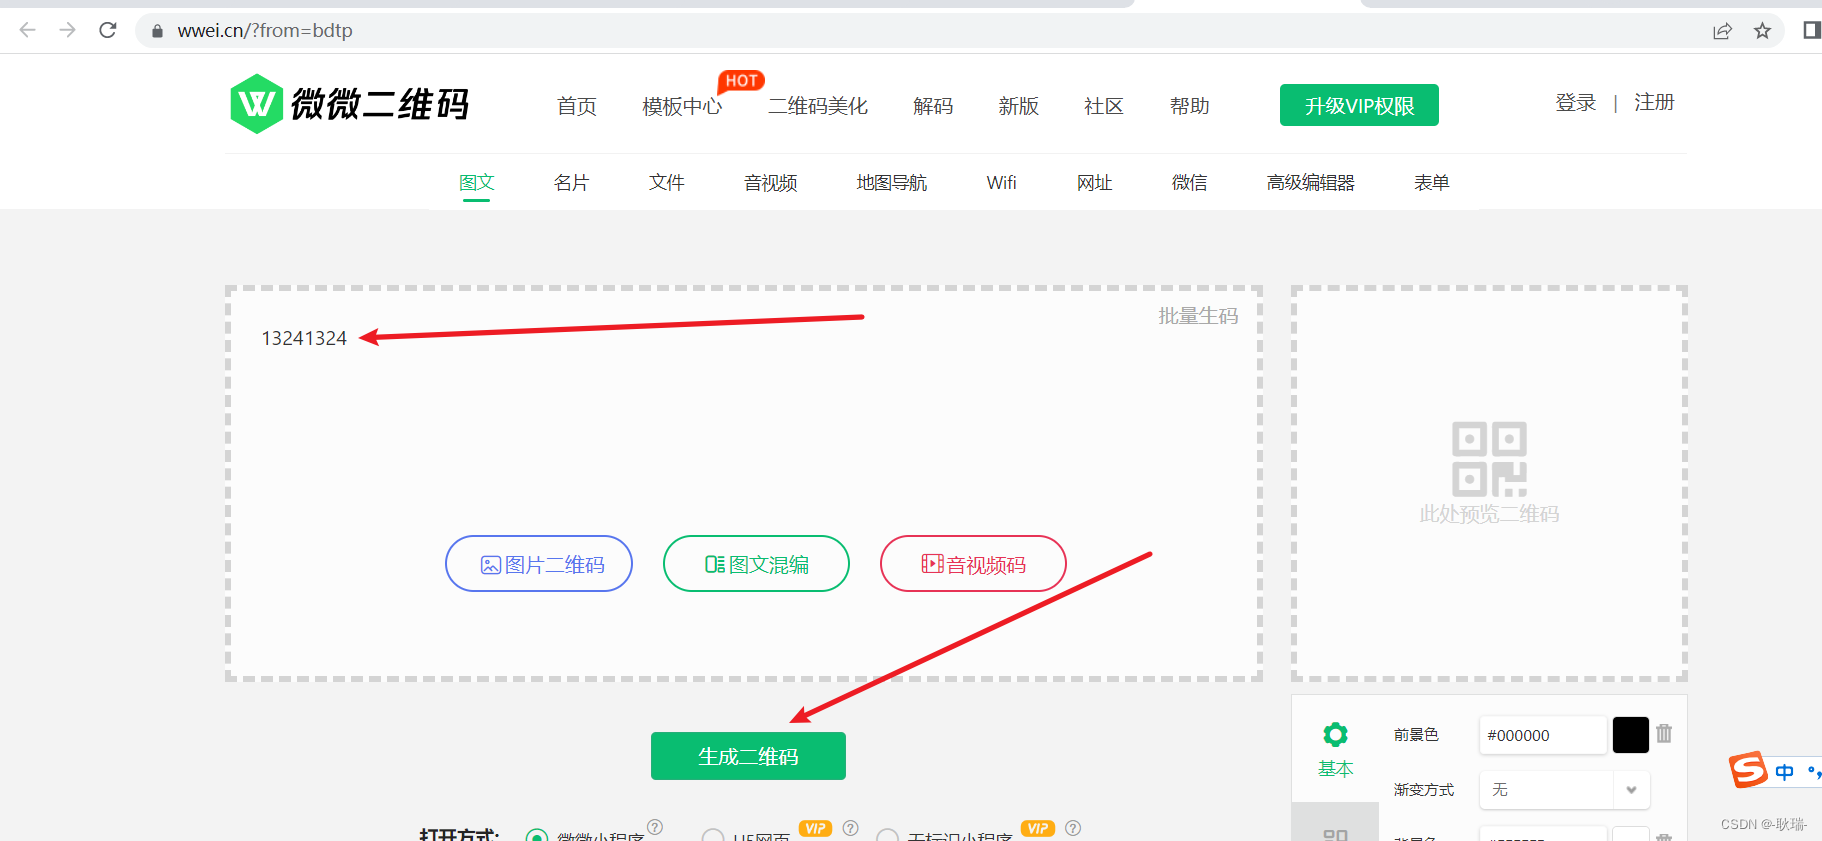Click the browser address bar URL
This screenshot has height=841, width=1822.
pyautogui.click(x=265, y=31)
